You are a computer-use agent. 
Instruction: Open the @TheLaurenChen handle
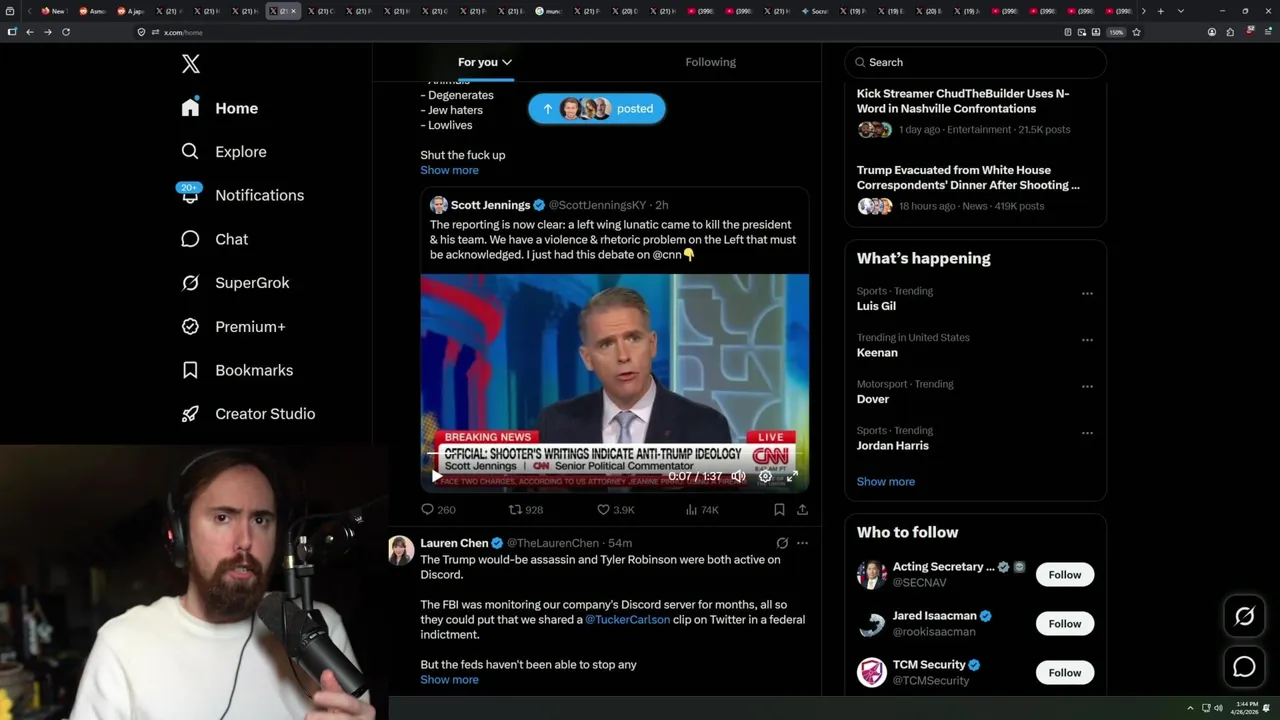point(553,543)
